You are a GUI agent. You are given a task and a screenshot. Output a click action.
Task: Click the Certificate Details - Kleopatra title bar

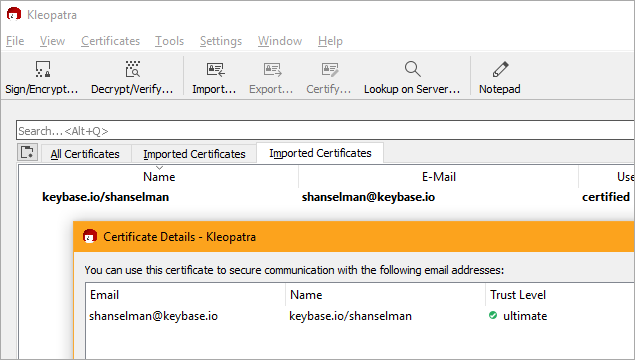click(354, 236)
